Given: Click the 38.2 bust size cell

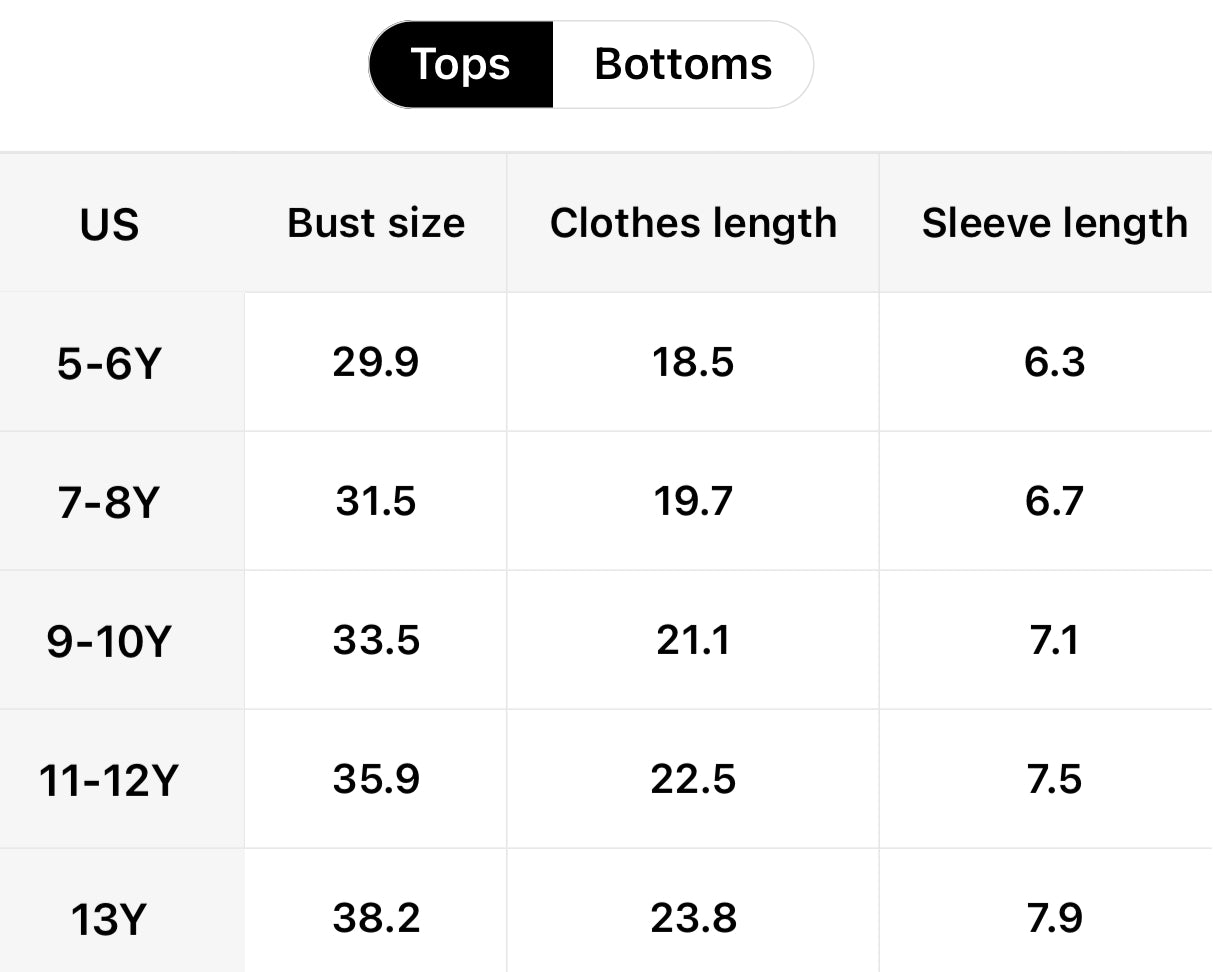Looking at the screenshot, I should [x=376, y=918].
